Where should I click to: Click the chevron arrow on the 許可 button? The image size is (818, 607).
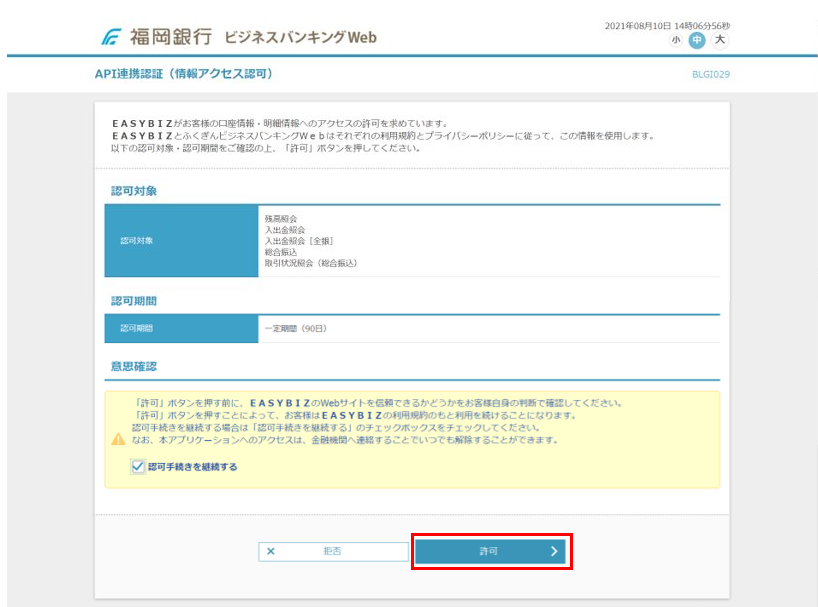coord(553,551)
